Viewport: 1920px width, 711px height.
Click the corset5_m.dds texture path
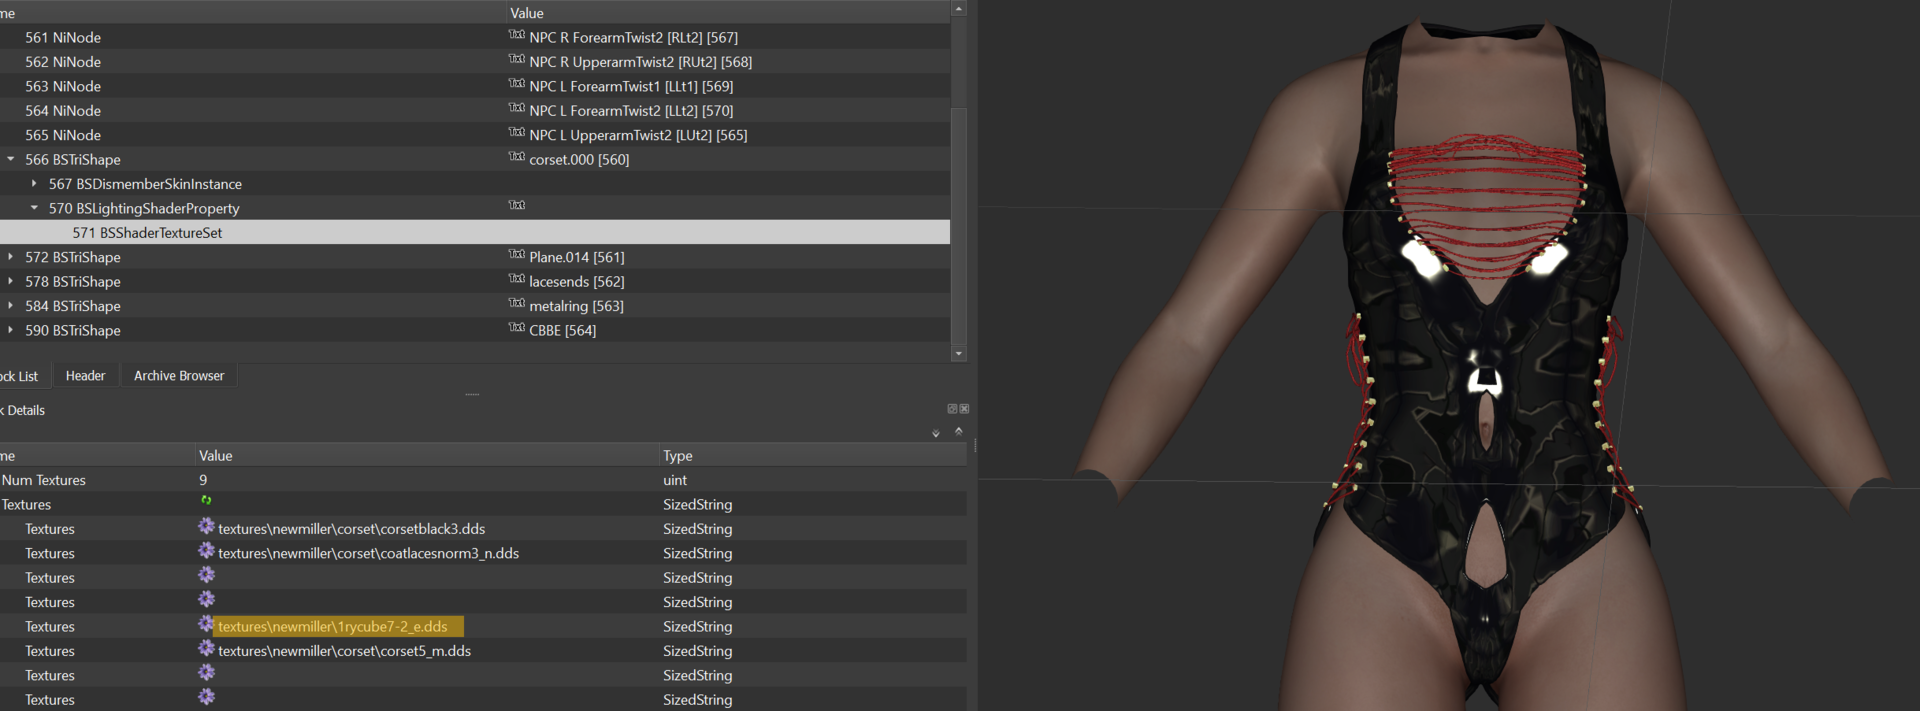(344, 651)
